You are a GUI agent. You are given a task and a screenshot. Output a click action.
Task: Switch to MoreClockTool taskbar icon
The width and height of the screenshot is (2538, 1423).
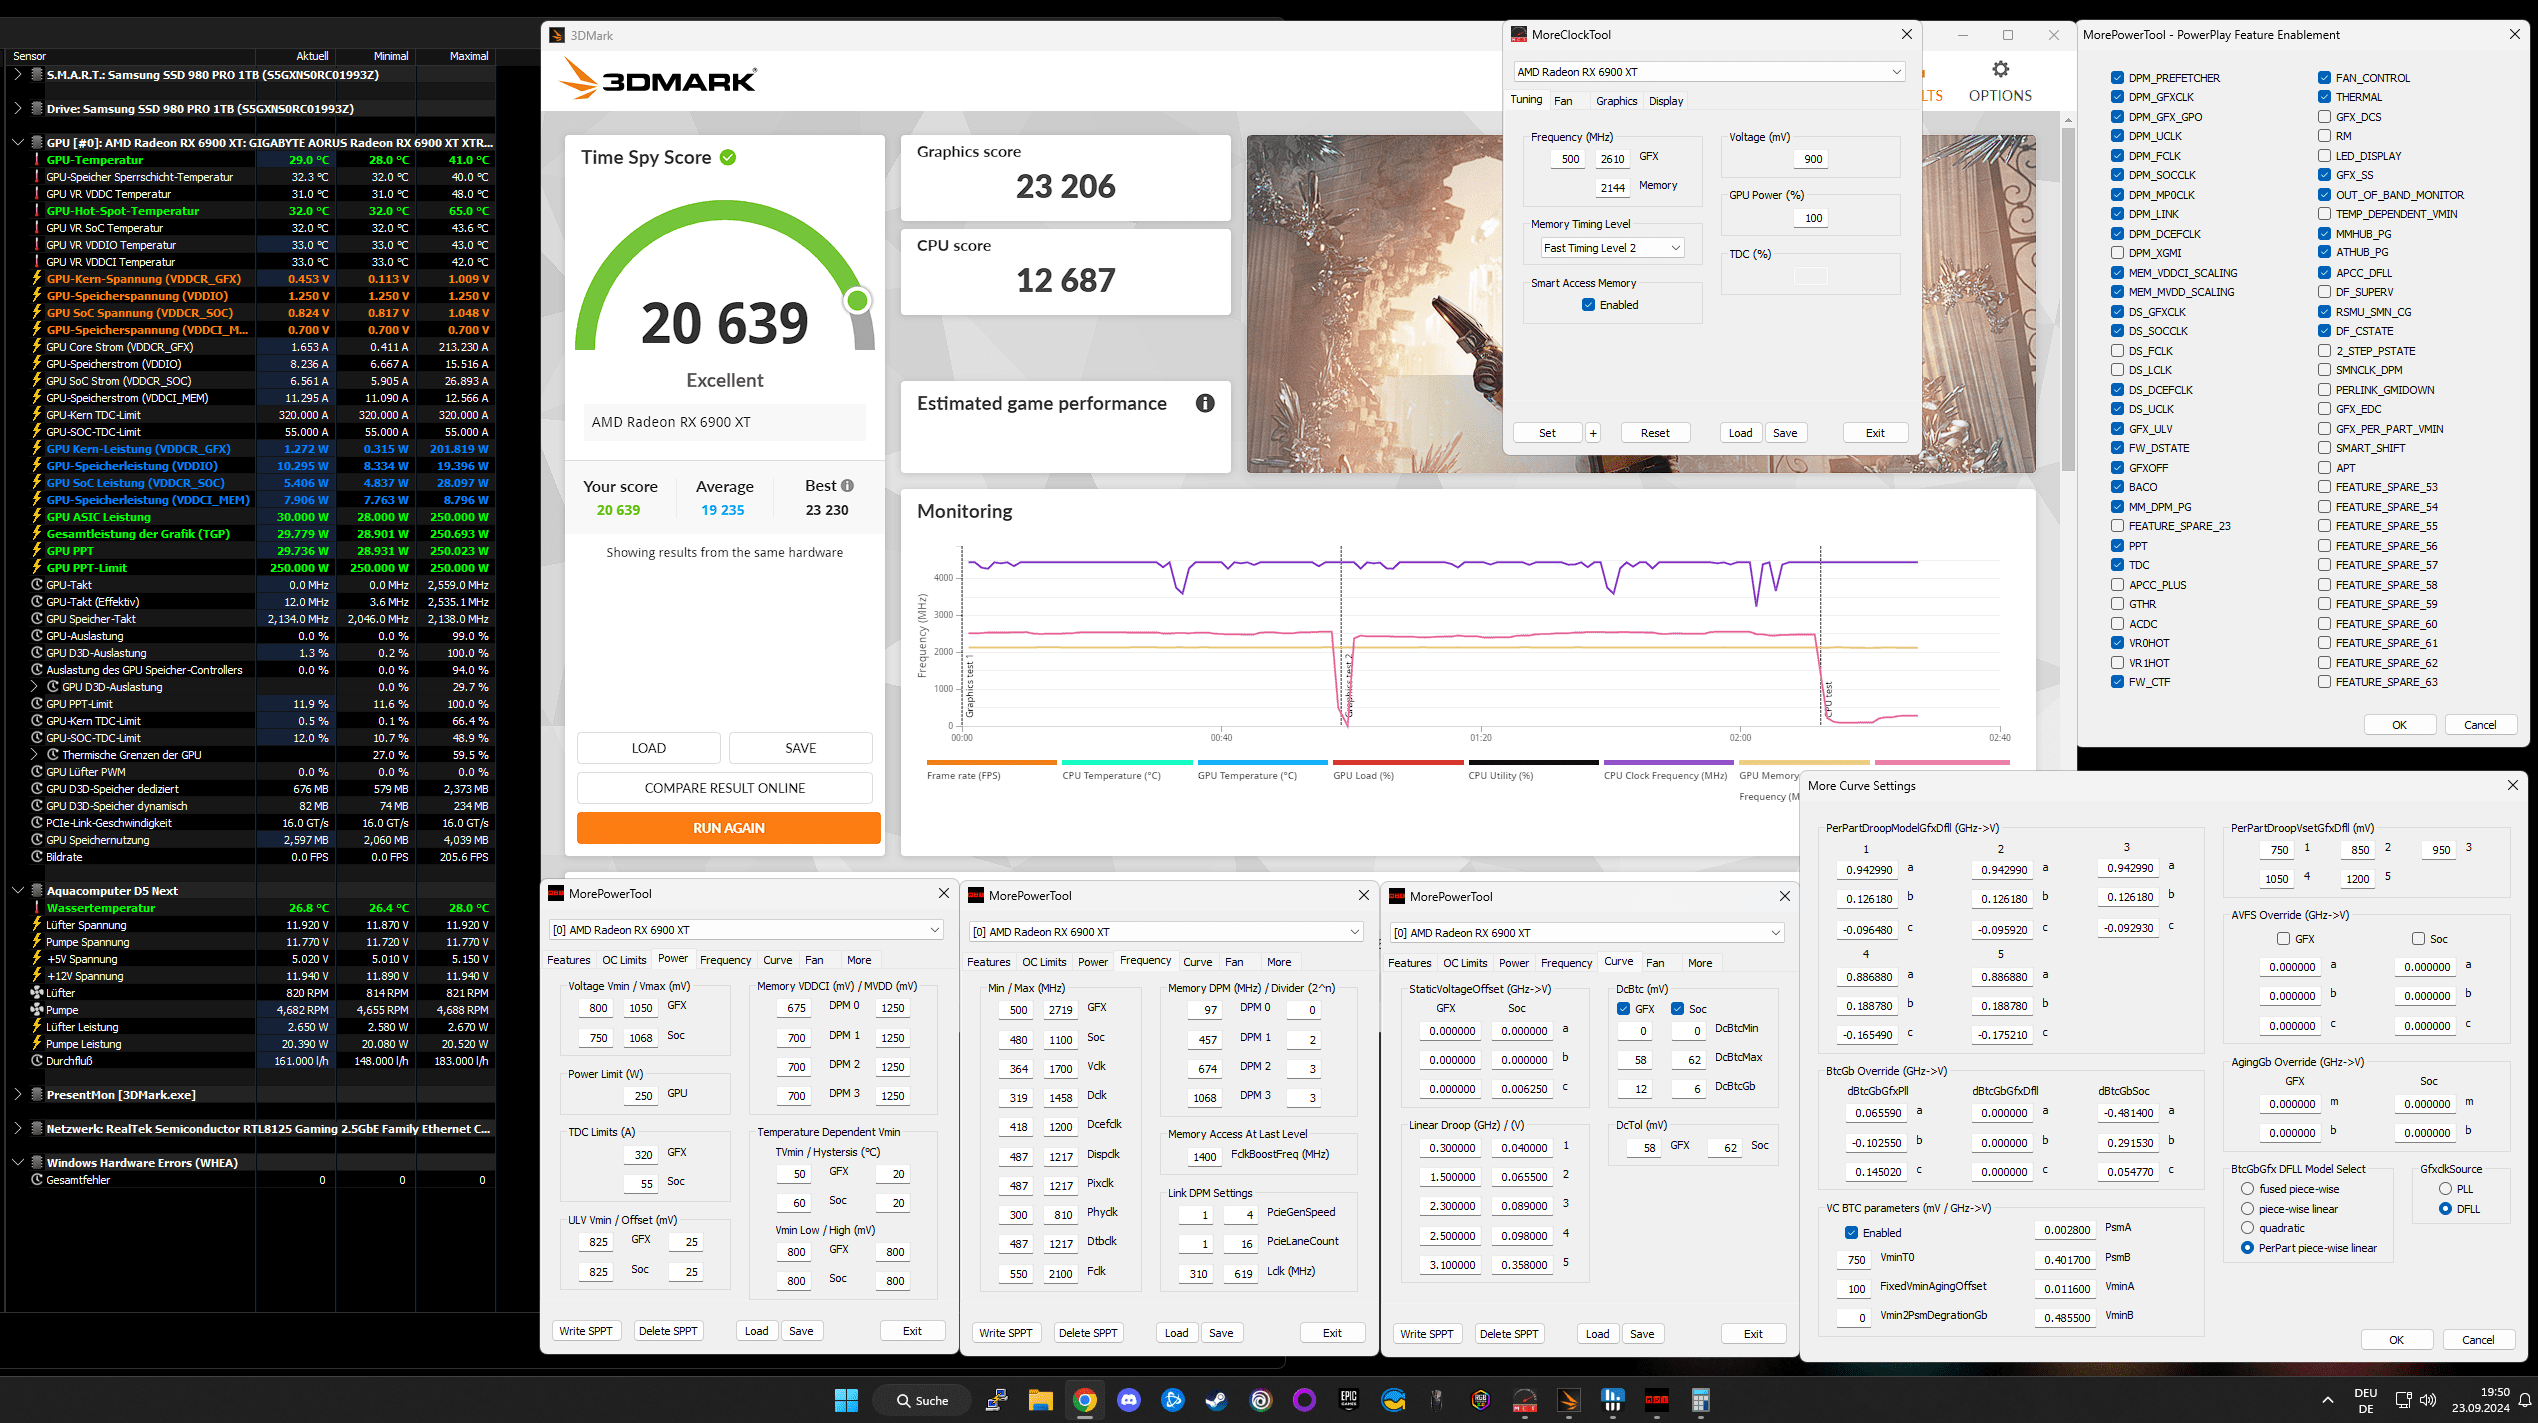(1525, 1400)
